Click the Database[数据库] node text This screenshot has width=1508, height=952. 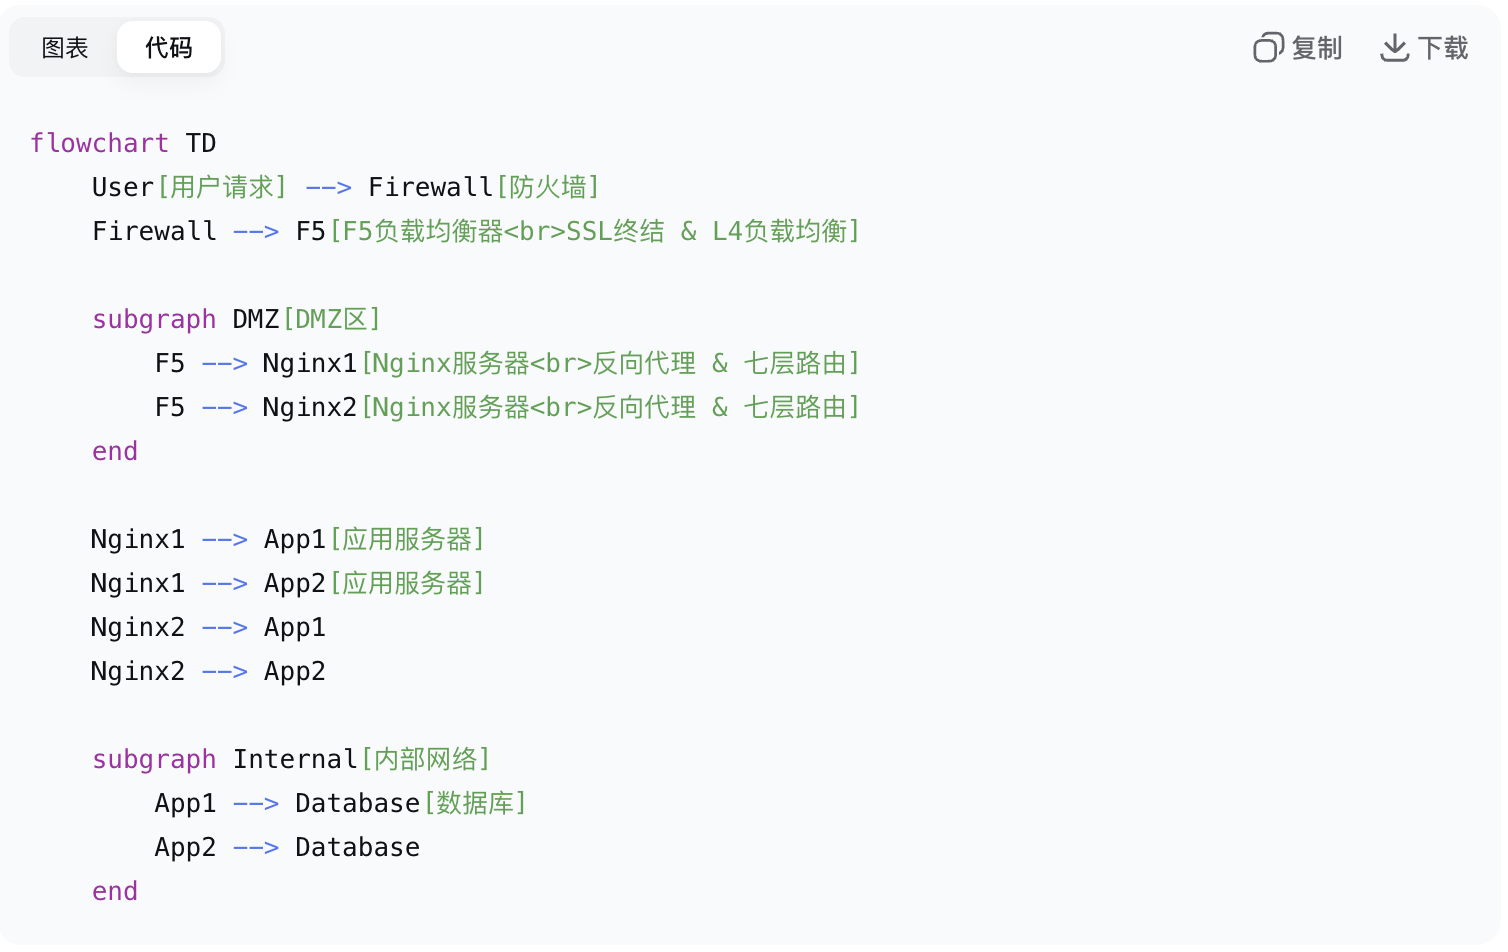pyautogui.click(x=410, y=803)
